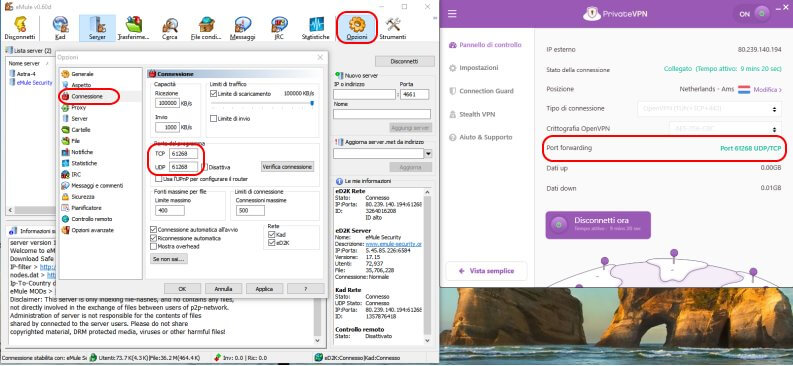Open Connection Guard in PrivateVPN sidebar

coord(481,91)
